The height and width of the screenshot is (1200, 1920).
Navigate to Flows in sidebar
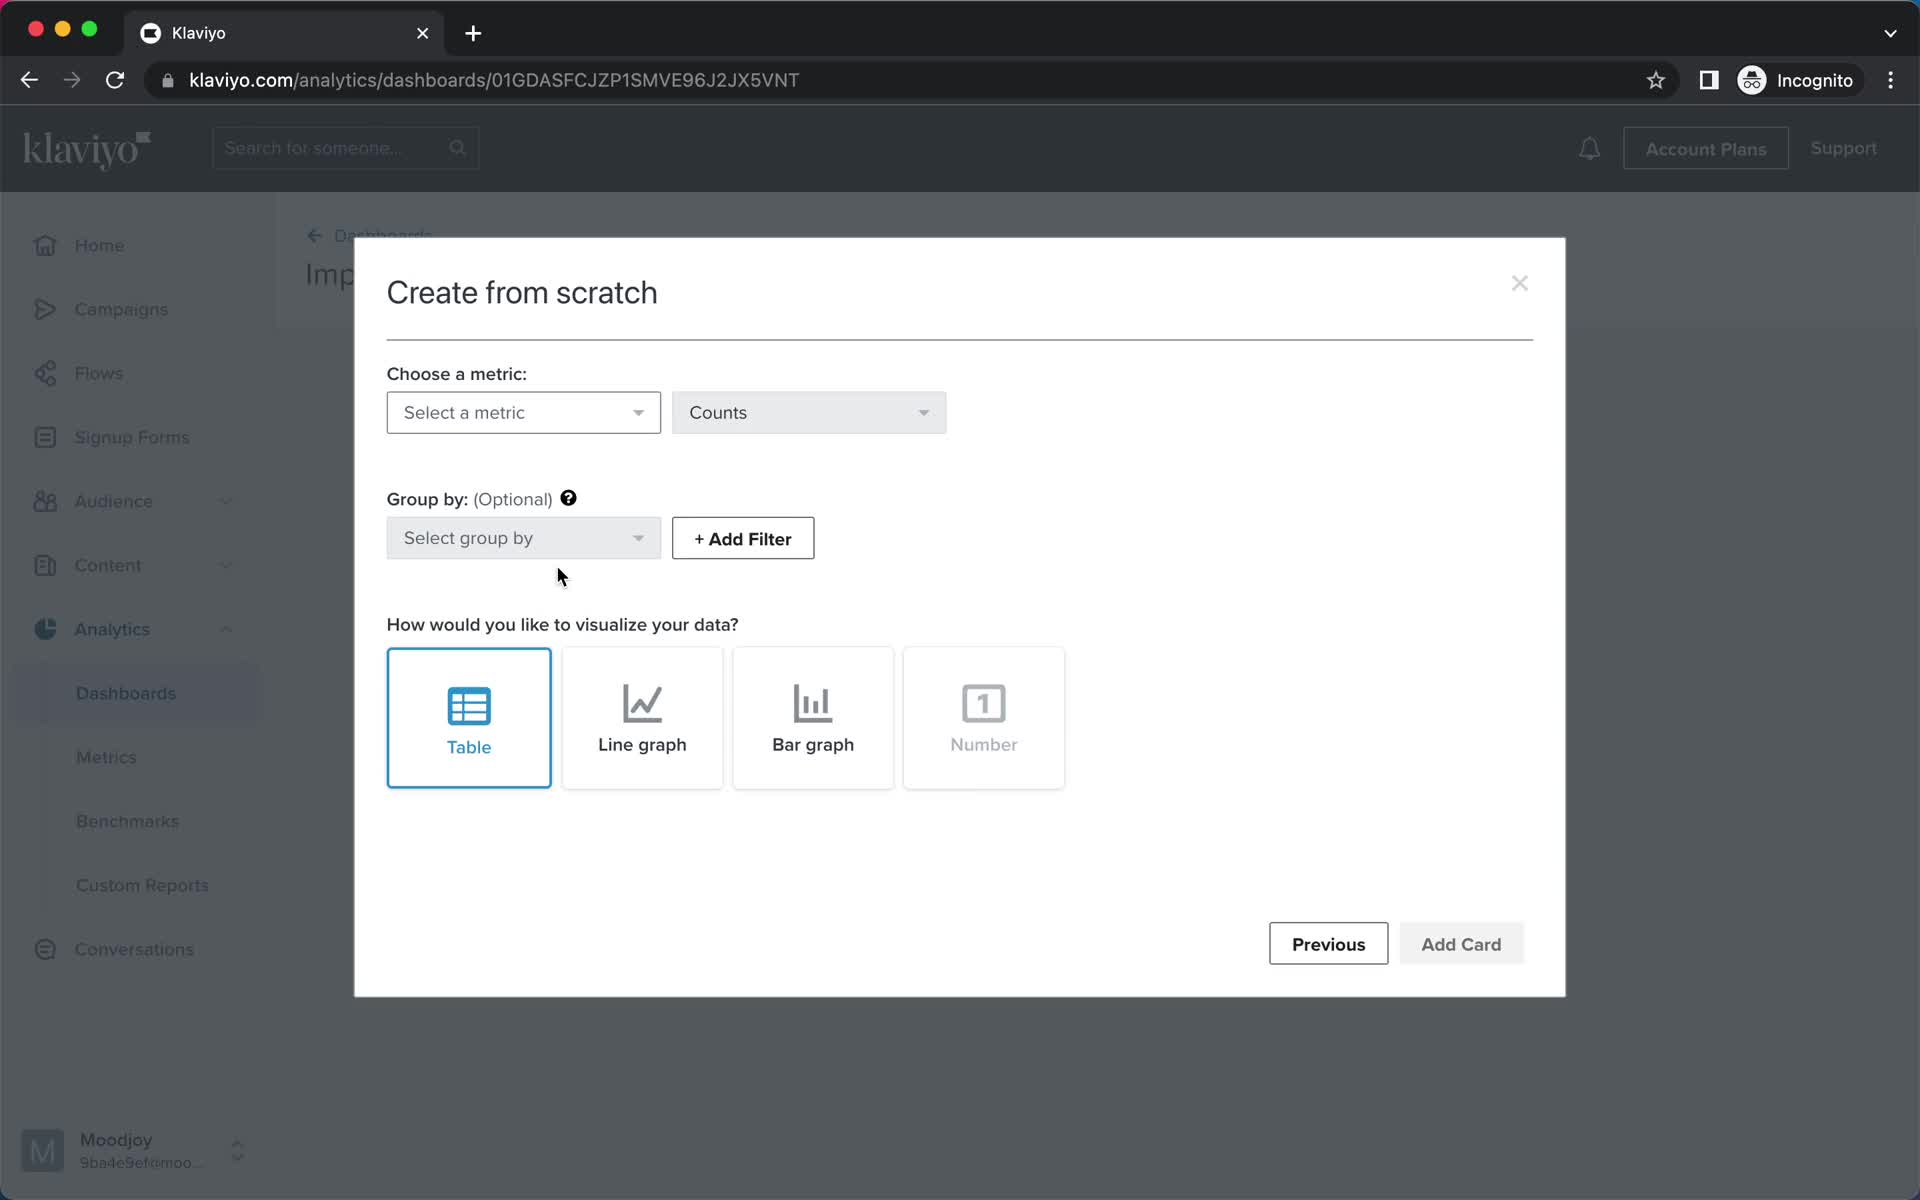pyautogui.click(x=98, y=373)
